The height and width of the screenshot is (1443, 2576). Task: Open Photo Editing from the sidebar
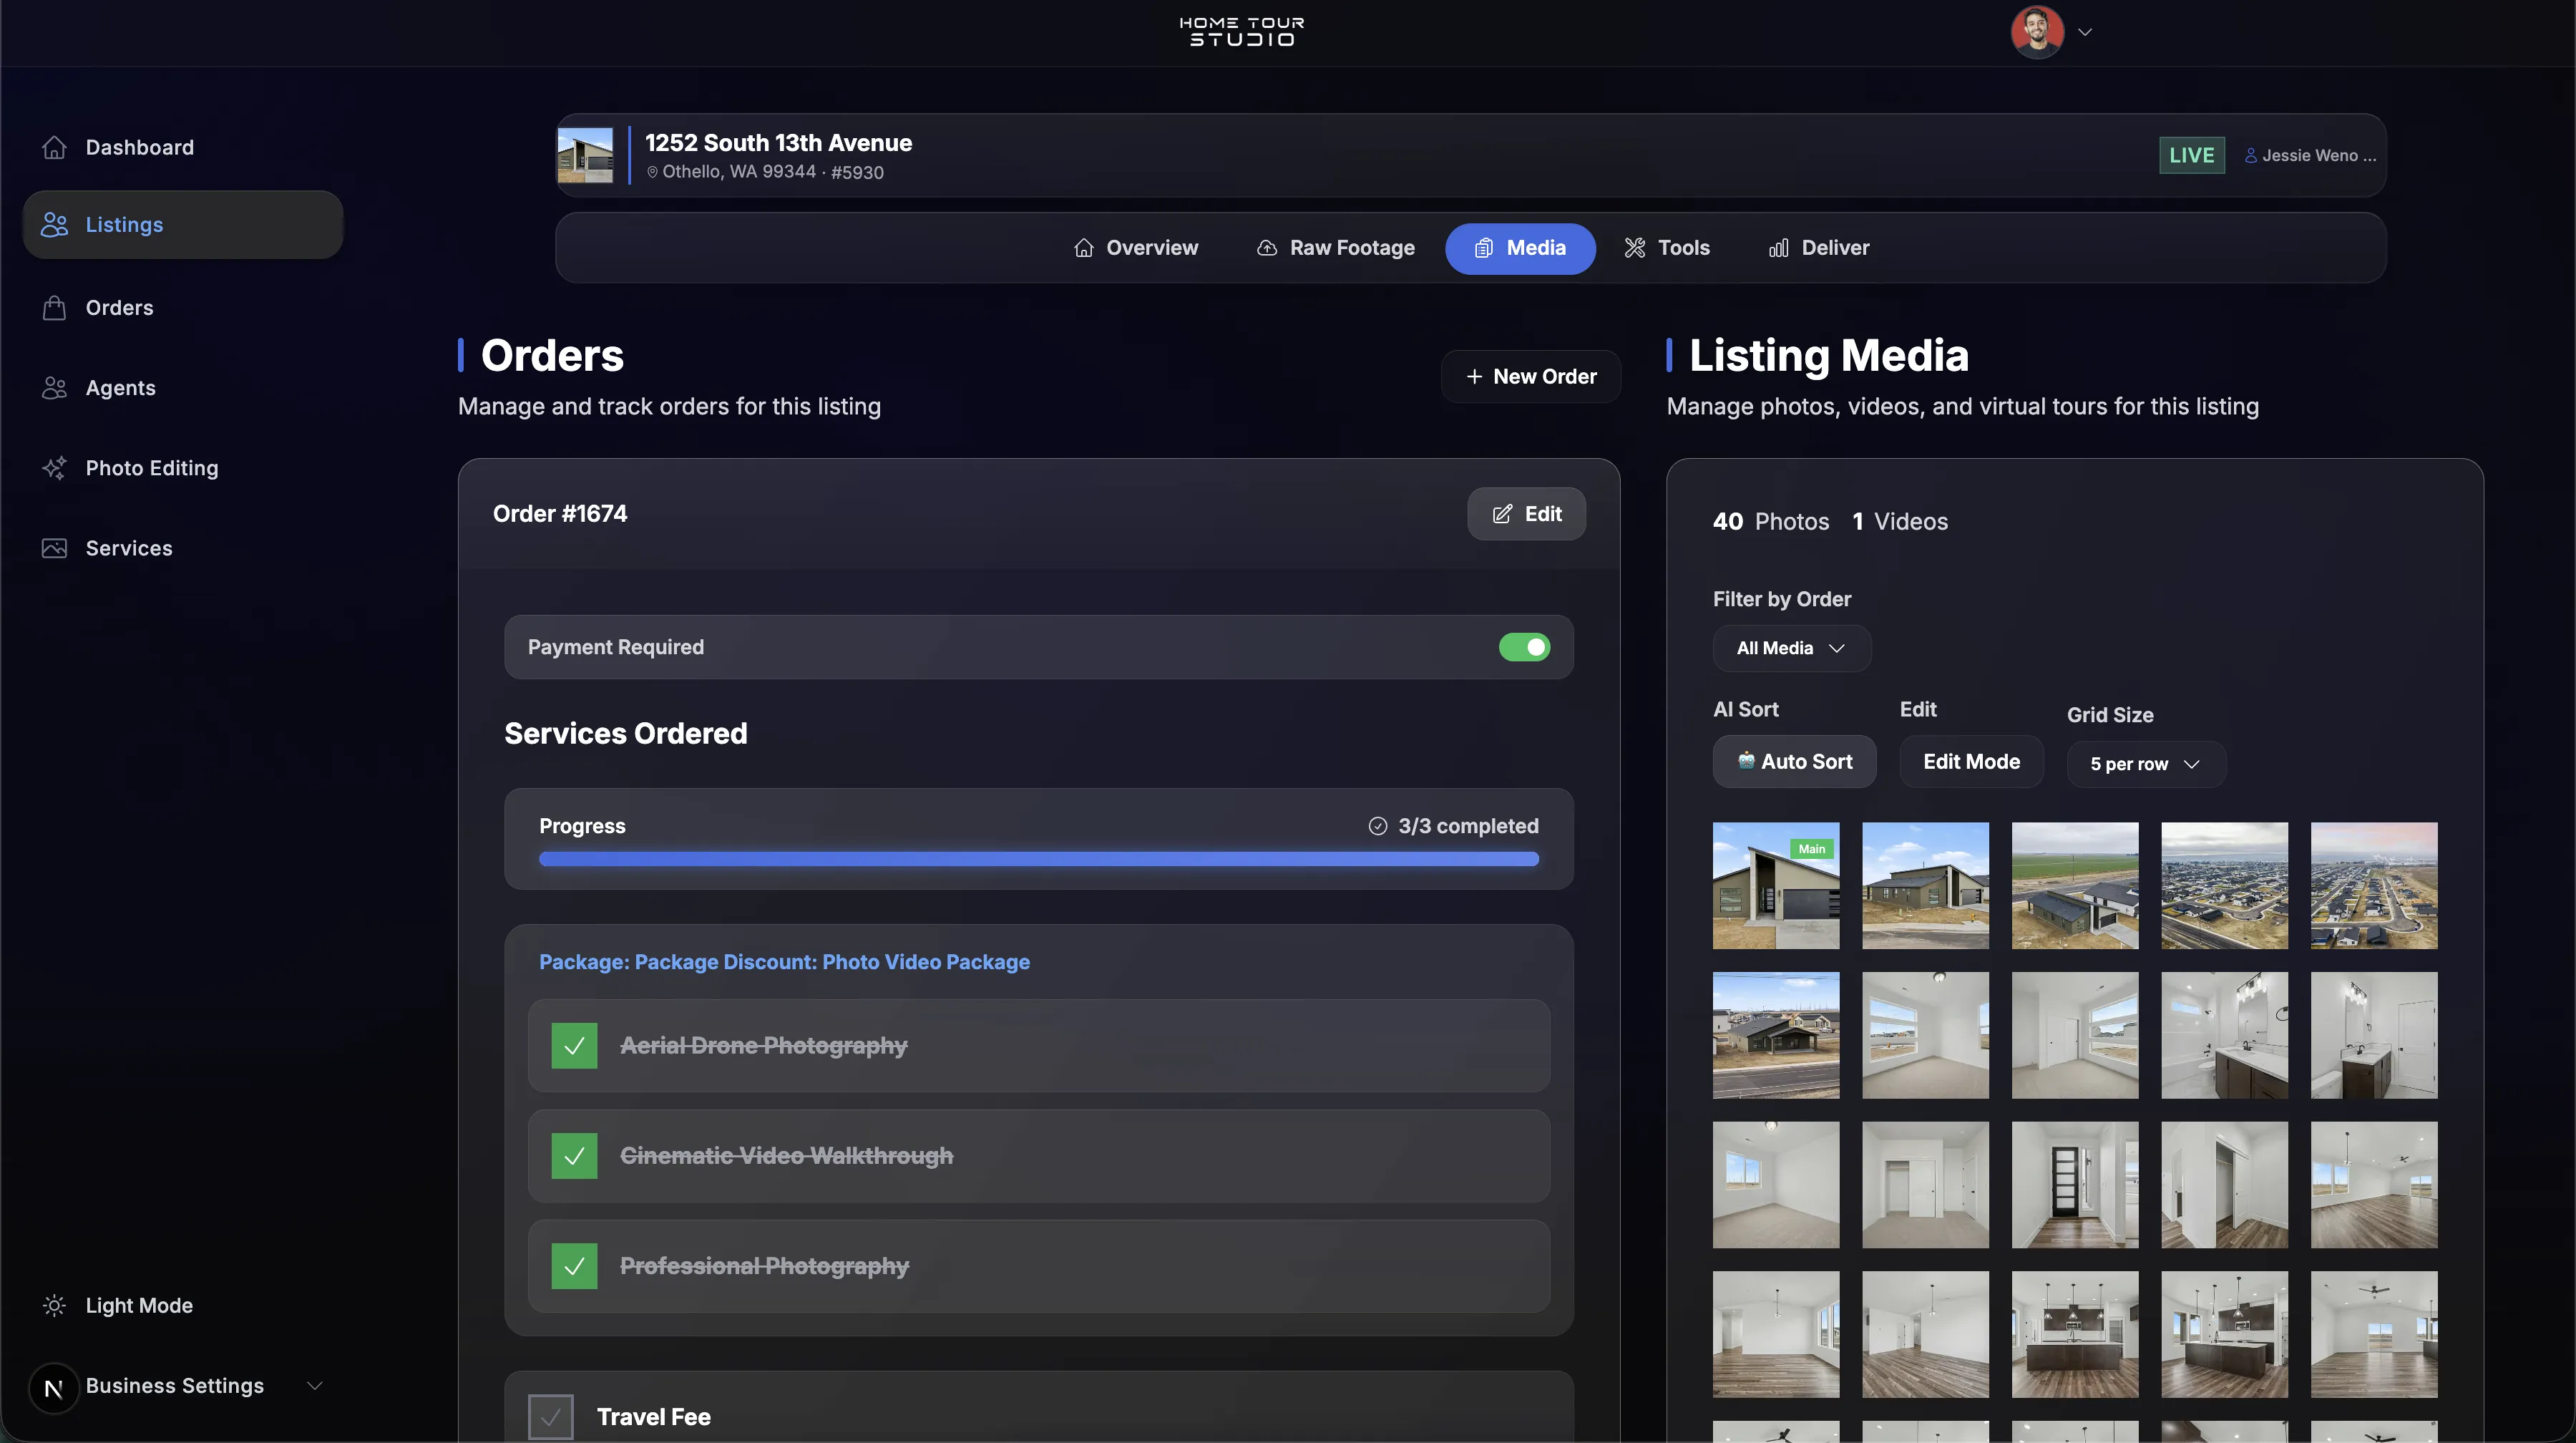tap(56, 467)
